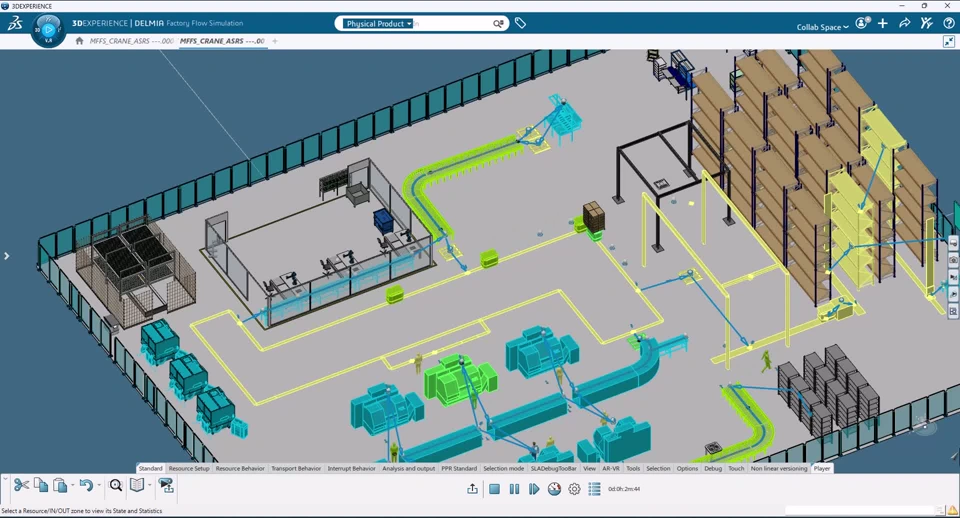
Task: Click the Dassault Systèmes 3DS logo
Action: pyautogui.click(x=15, y=24)
